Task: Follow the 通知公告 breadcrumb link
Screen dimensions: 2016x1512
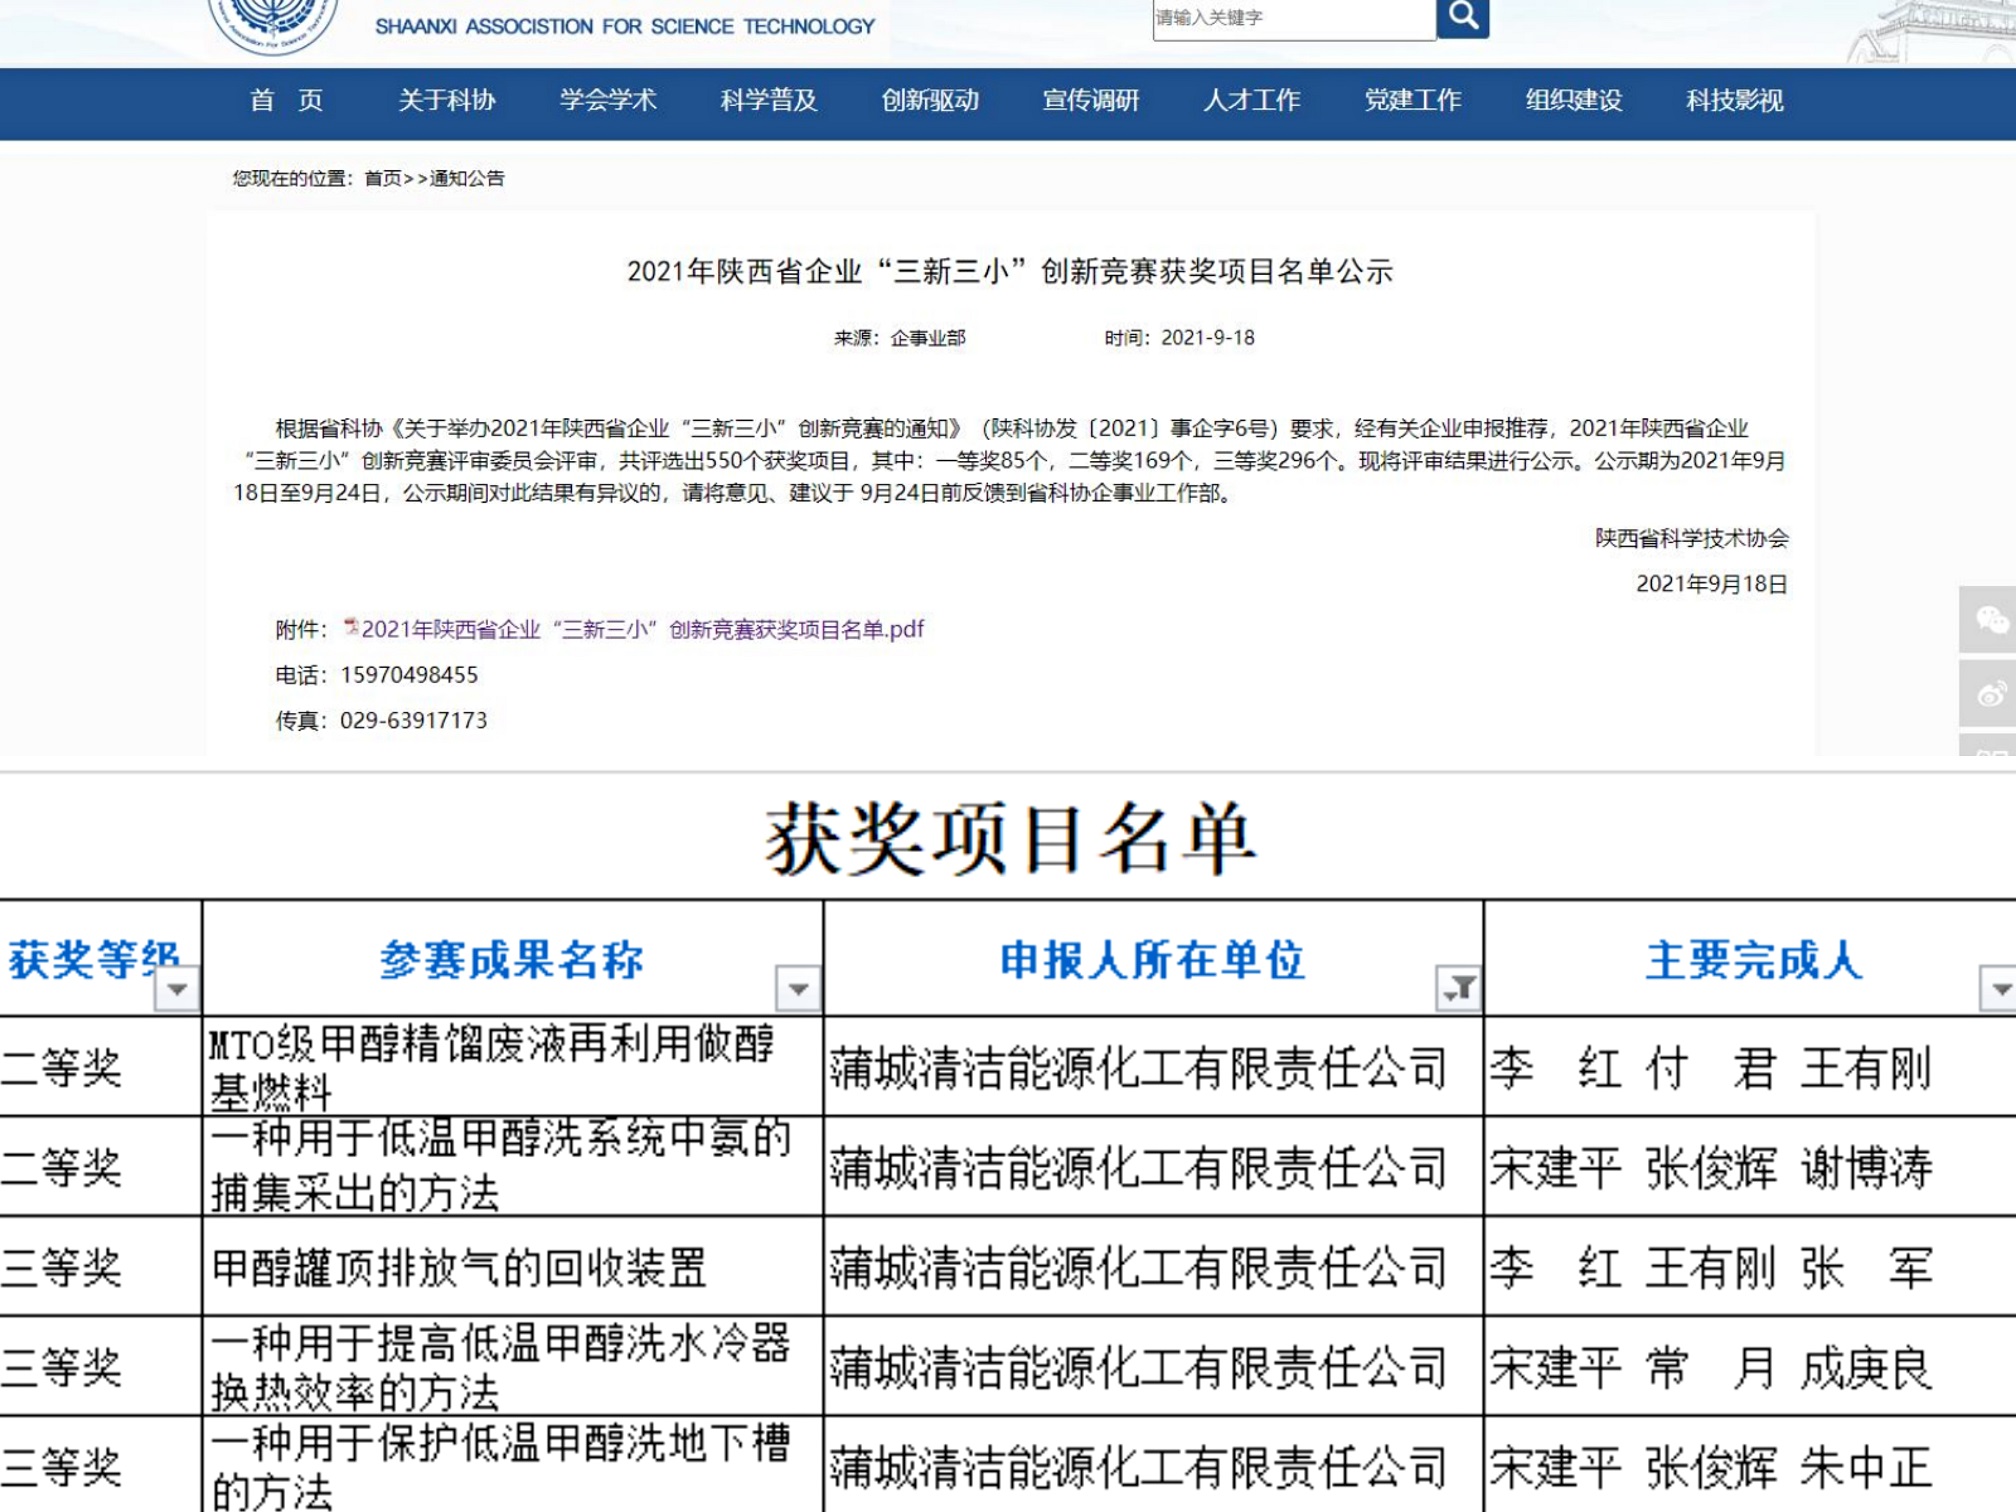Action: coord(467,178)
